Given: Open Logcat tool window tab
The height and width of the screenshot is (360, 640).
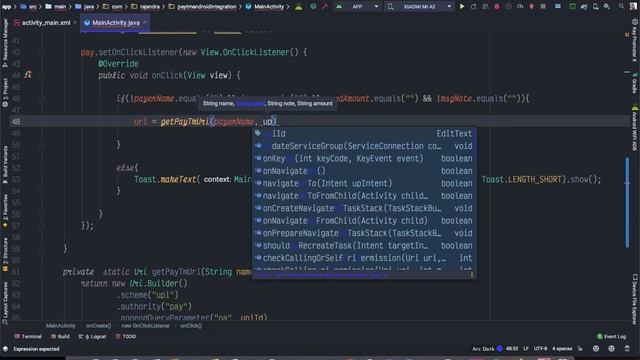Looking at the screenshot, I should click(92, 337).
